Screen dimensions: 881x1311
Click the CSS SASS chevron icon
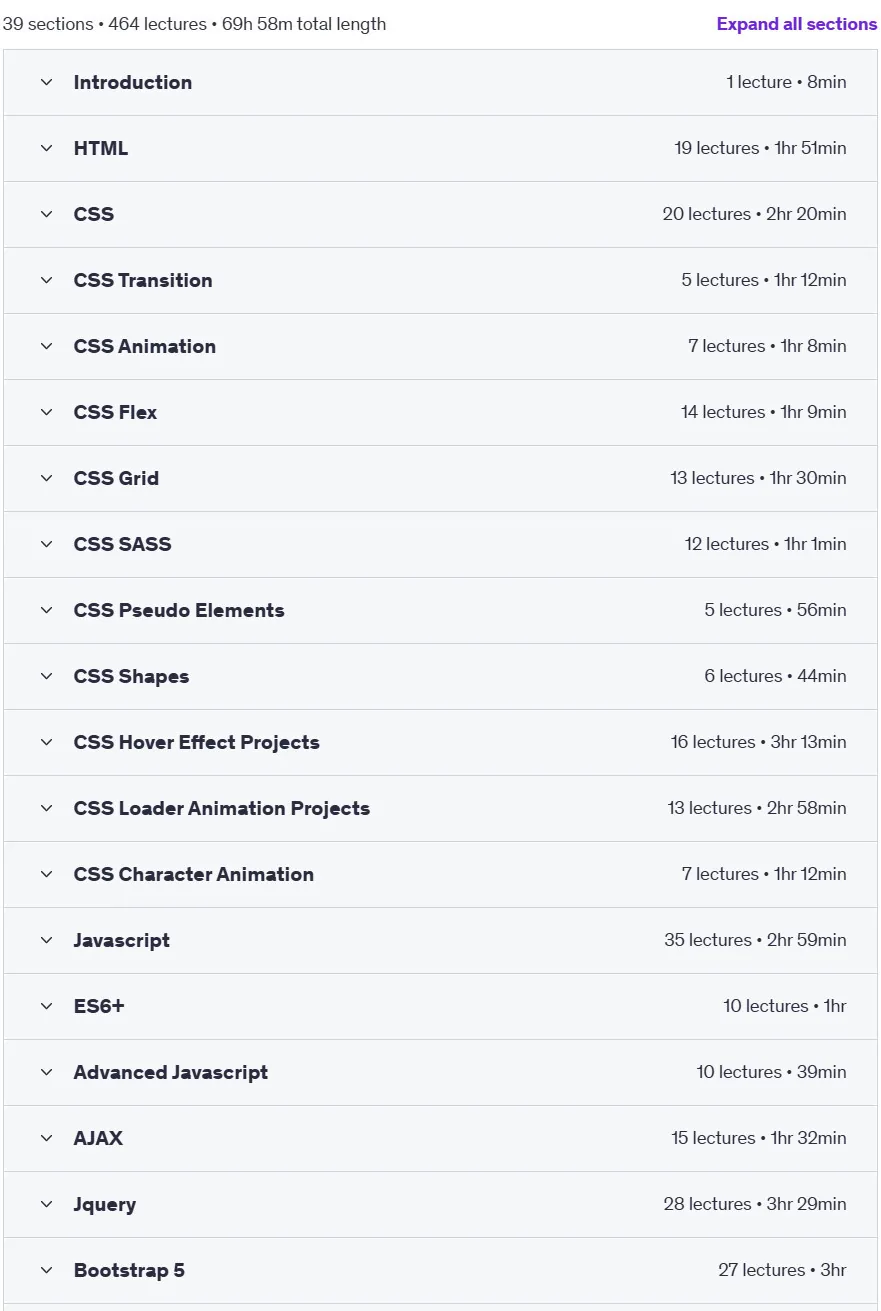click(46, 544)
